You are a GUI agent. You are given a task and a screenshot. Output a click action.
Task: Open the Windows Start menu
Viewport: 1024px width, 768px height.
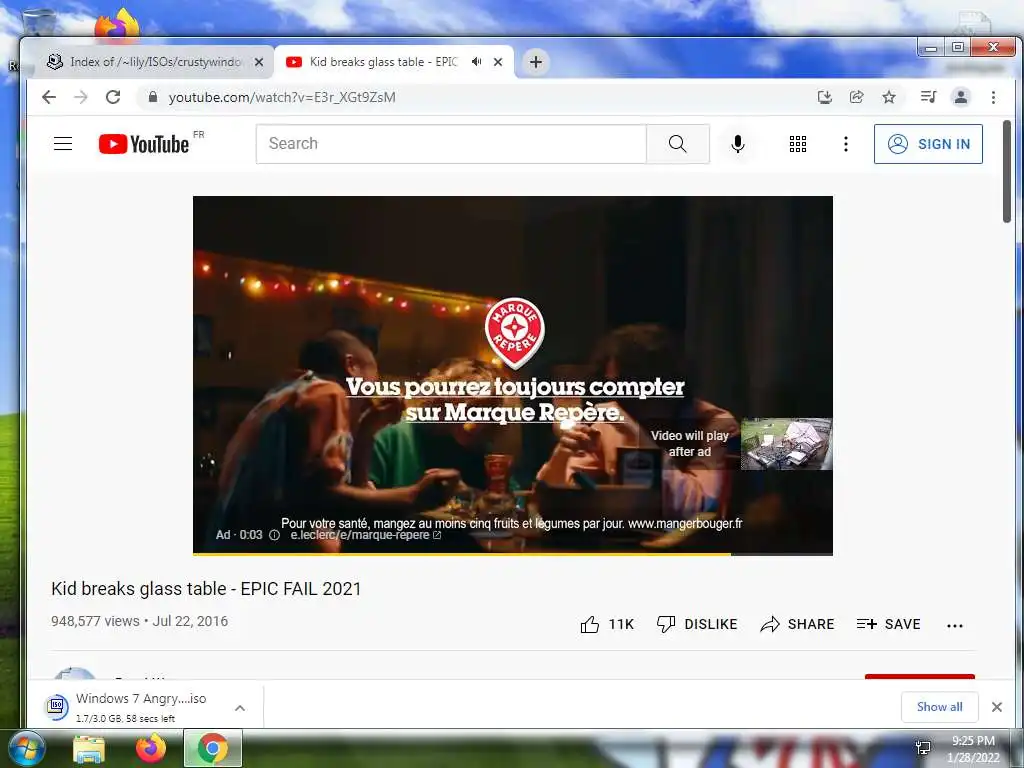pos(26,748)
